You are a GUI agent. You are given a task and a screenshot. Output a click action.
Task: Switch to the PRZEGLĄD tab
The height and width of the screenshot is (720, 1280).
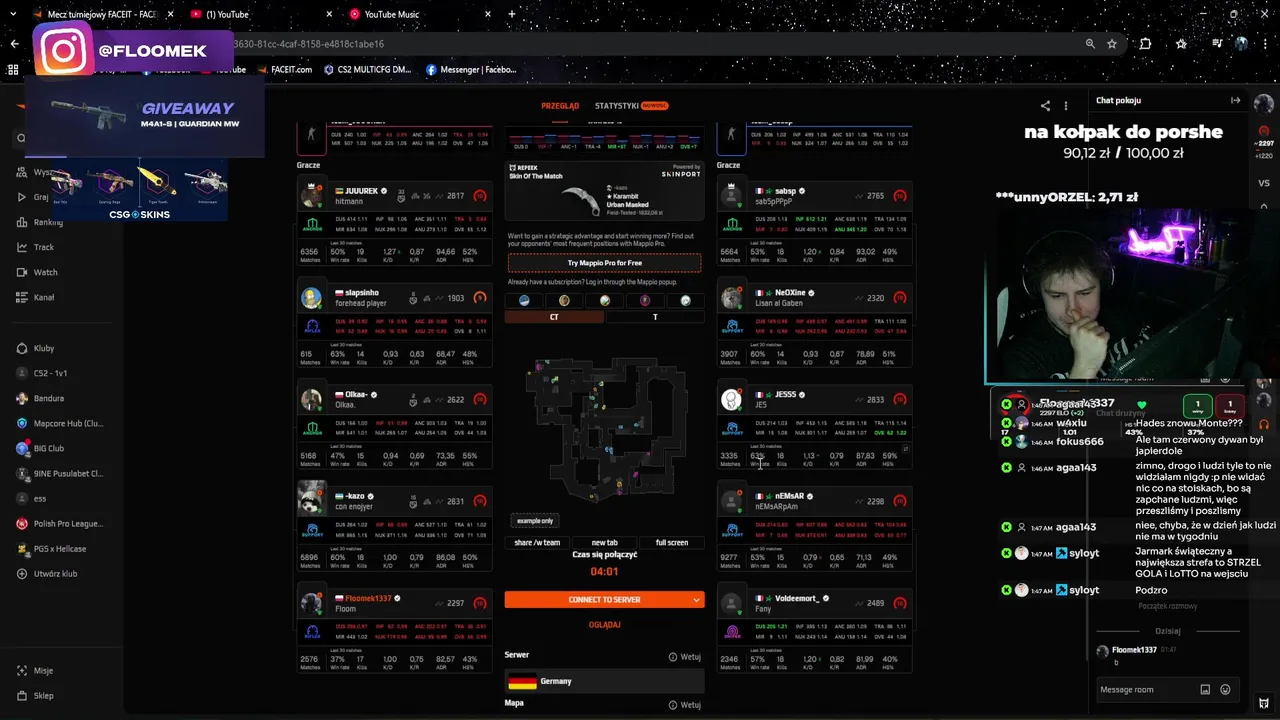560,105
